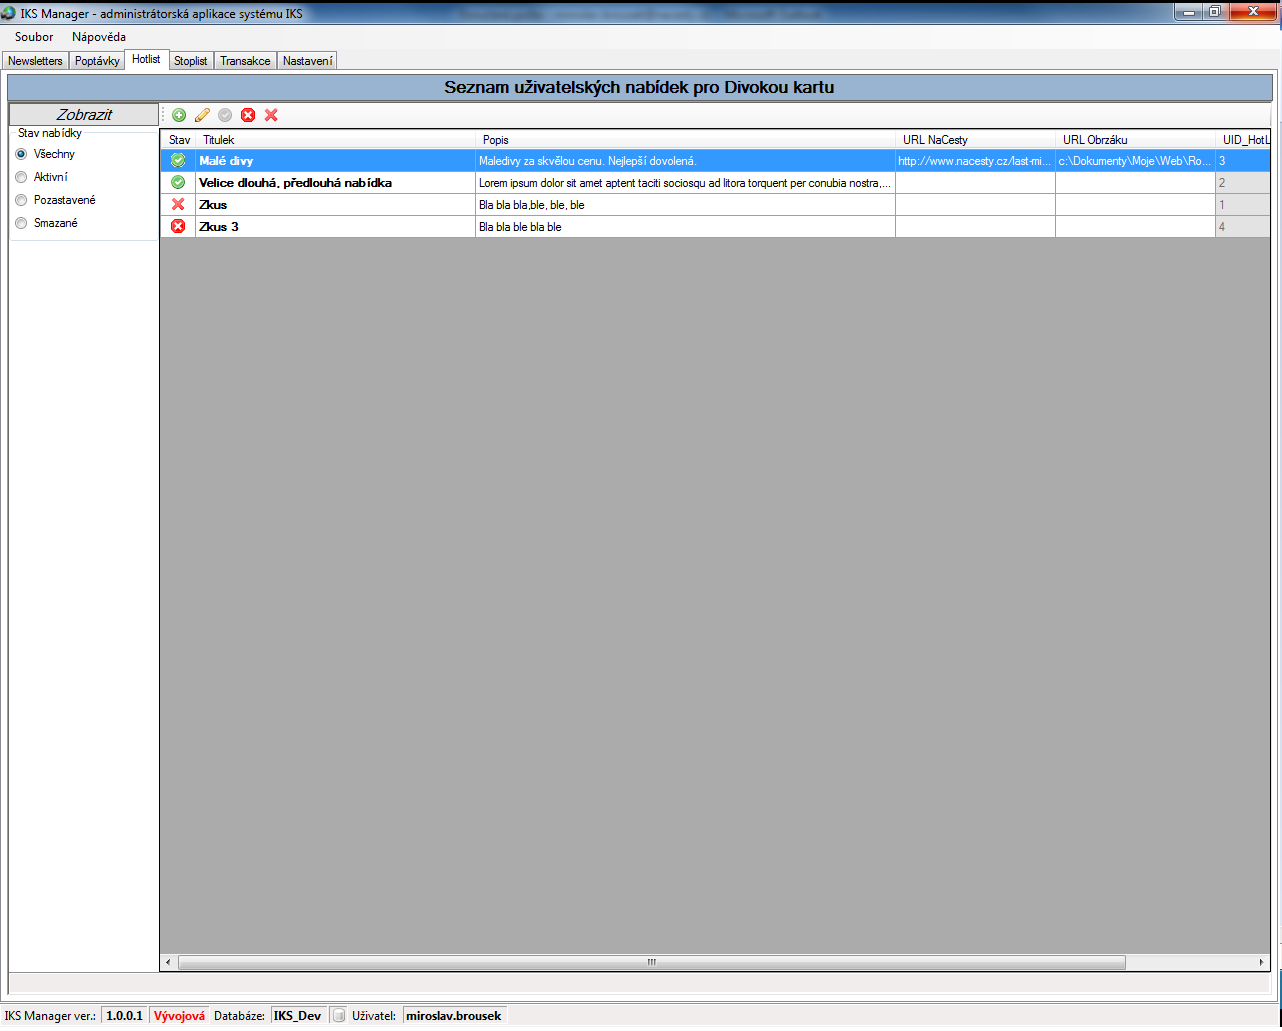1282x1031 pixels.
Task: Select the Malé divy title cell
Action: pyautogui.click(x=335, y=160)
